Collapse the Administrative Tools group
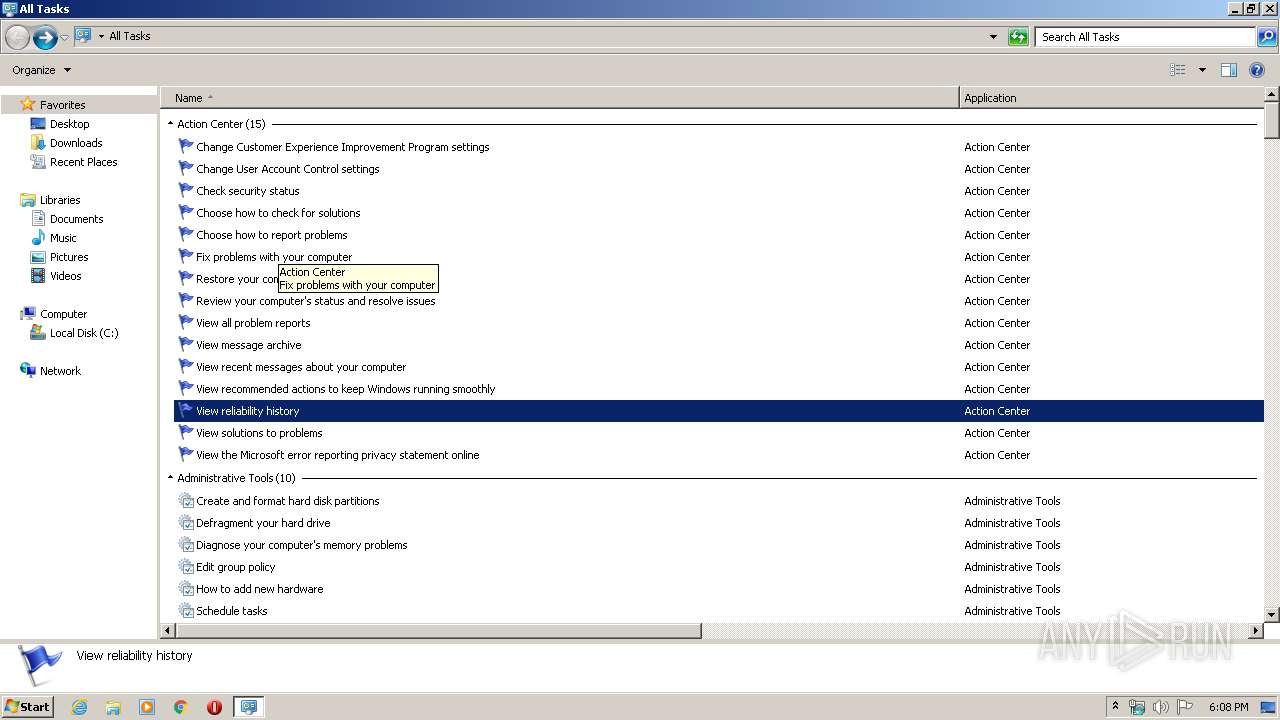Image resolution: width=1280 pixels, height=720 pixels. (170, 478)
